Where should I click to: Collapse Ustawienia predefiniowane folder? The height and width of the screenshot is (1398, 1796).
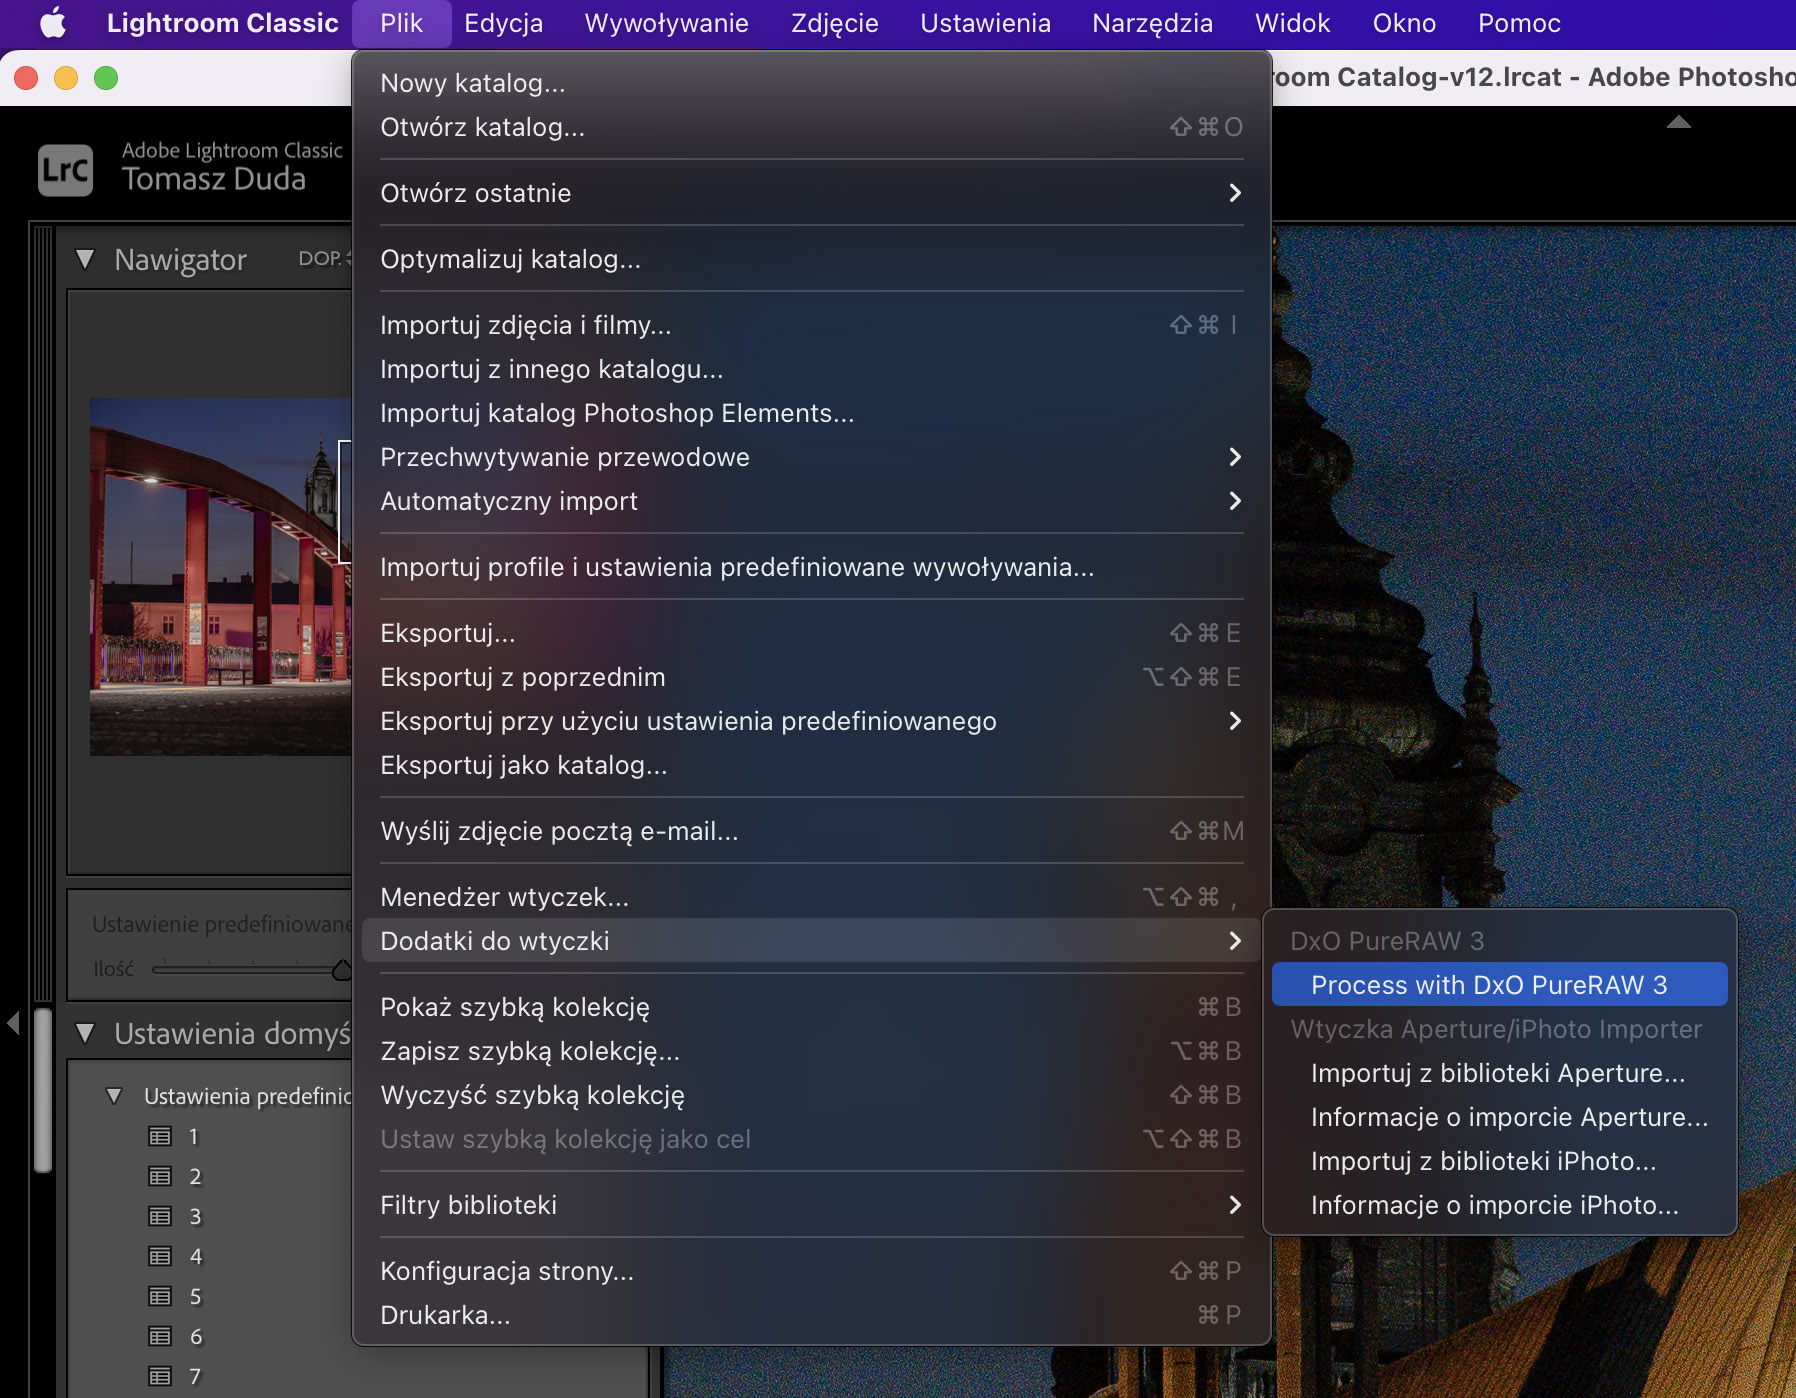click(x=114, y=1096)
